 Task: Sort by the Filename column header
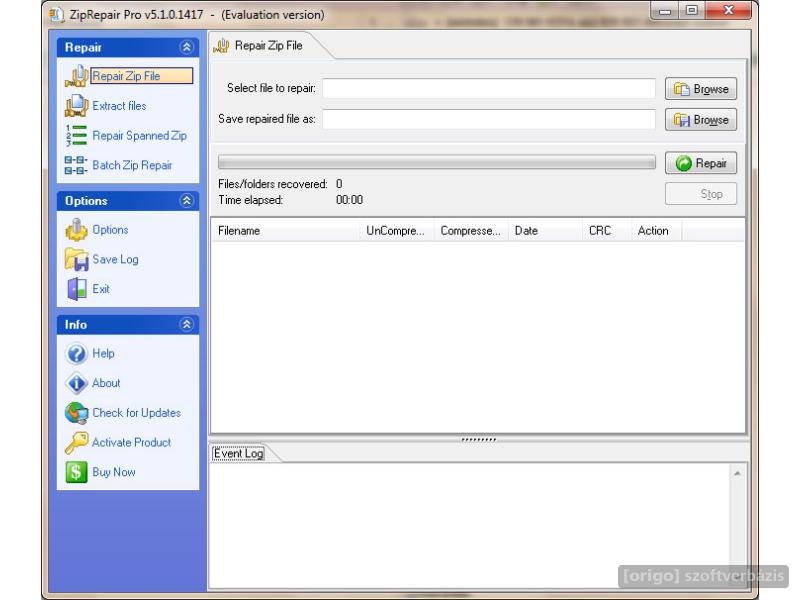click(x=286, y=231)
